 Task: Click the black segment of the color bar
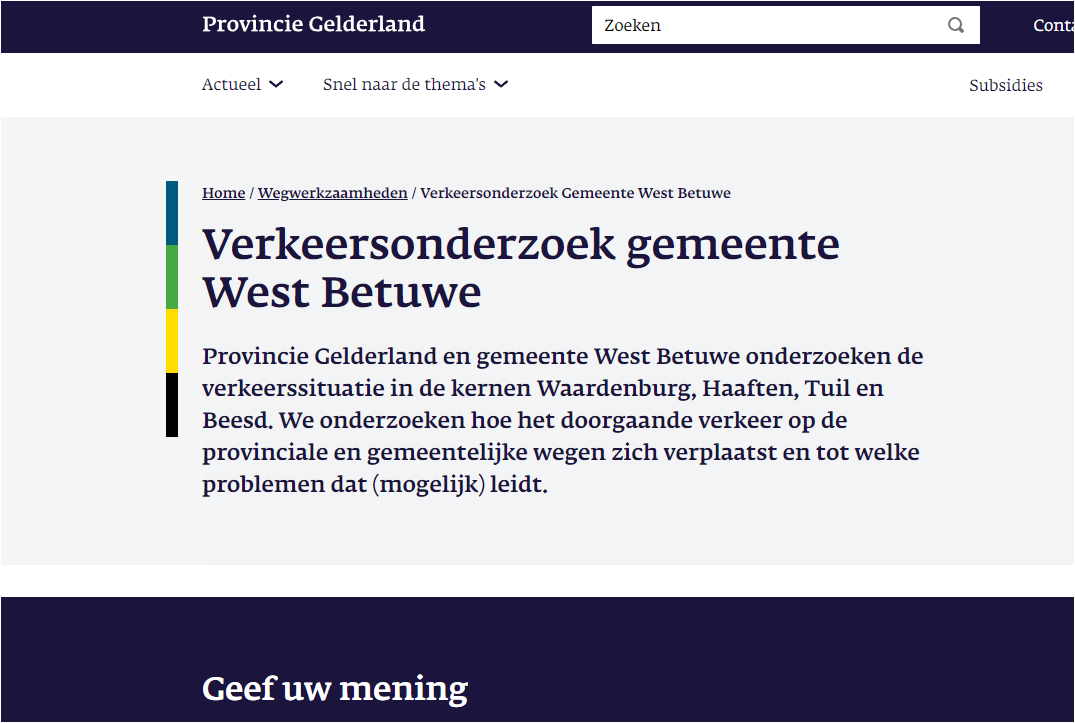172,404
